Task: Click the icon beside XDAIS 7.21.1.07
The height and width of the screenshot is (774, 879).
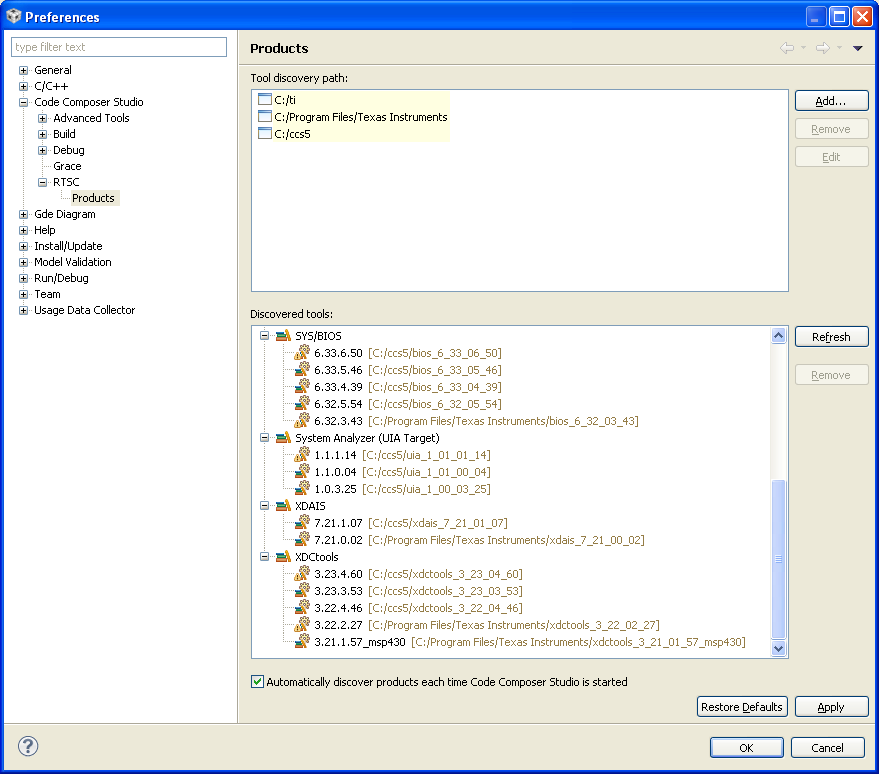Action: coord(302,522)
